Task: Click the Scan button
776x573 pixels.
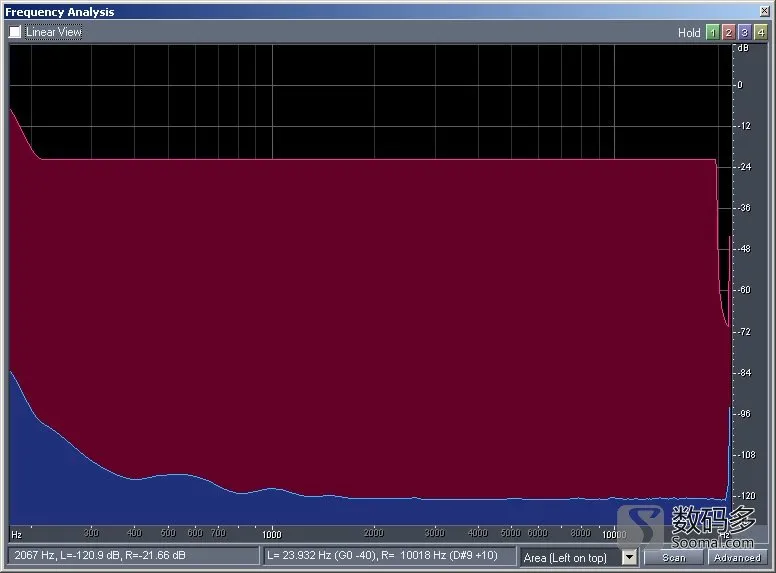Action: [x=674, y=558]
